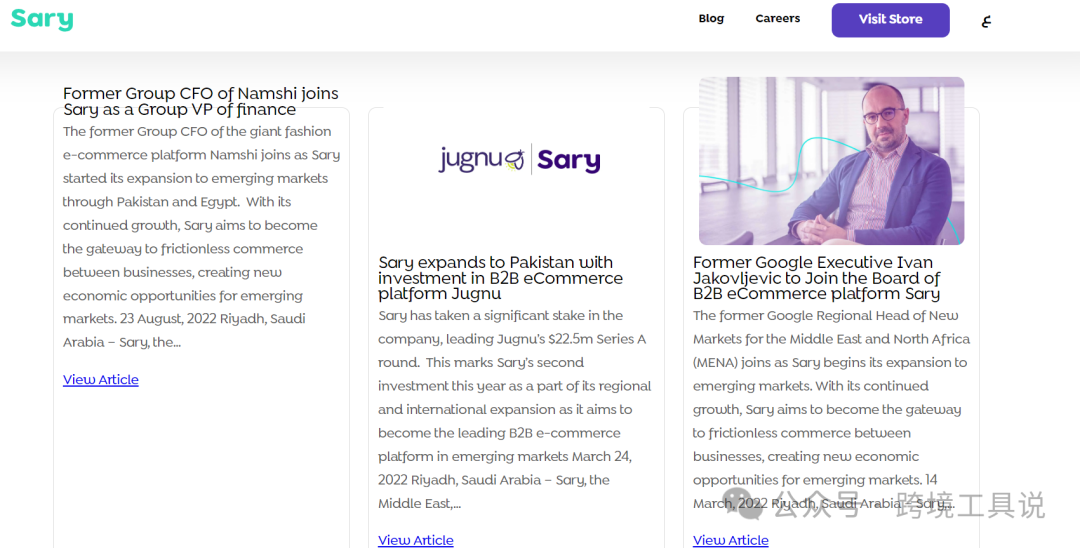Select the "Sary expands to Pakistan" headline

[500, 278]
